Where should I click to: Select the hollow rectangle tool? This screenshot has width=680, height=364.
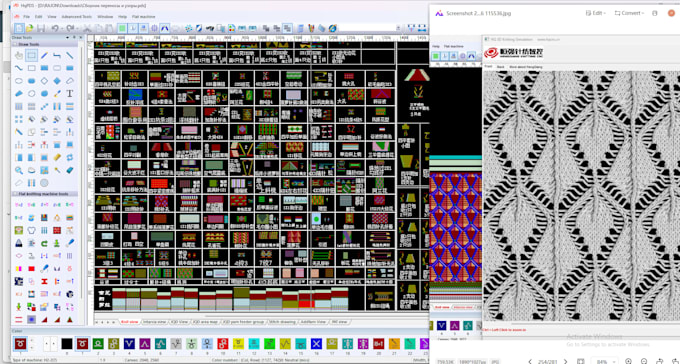click(x=31, y=68)
